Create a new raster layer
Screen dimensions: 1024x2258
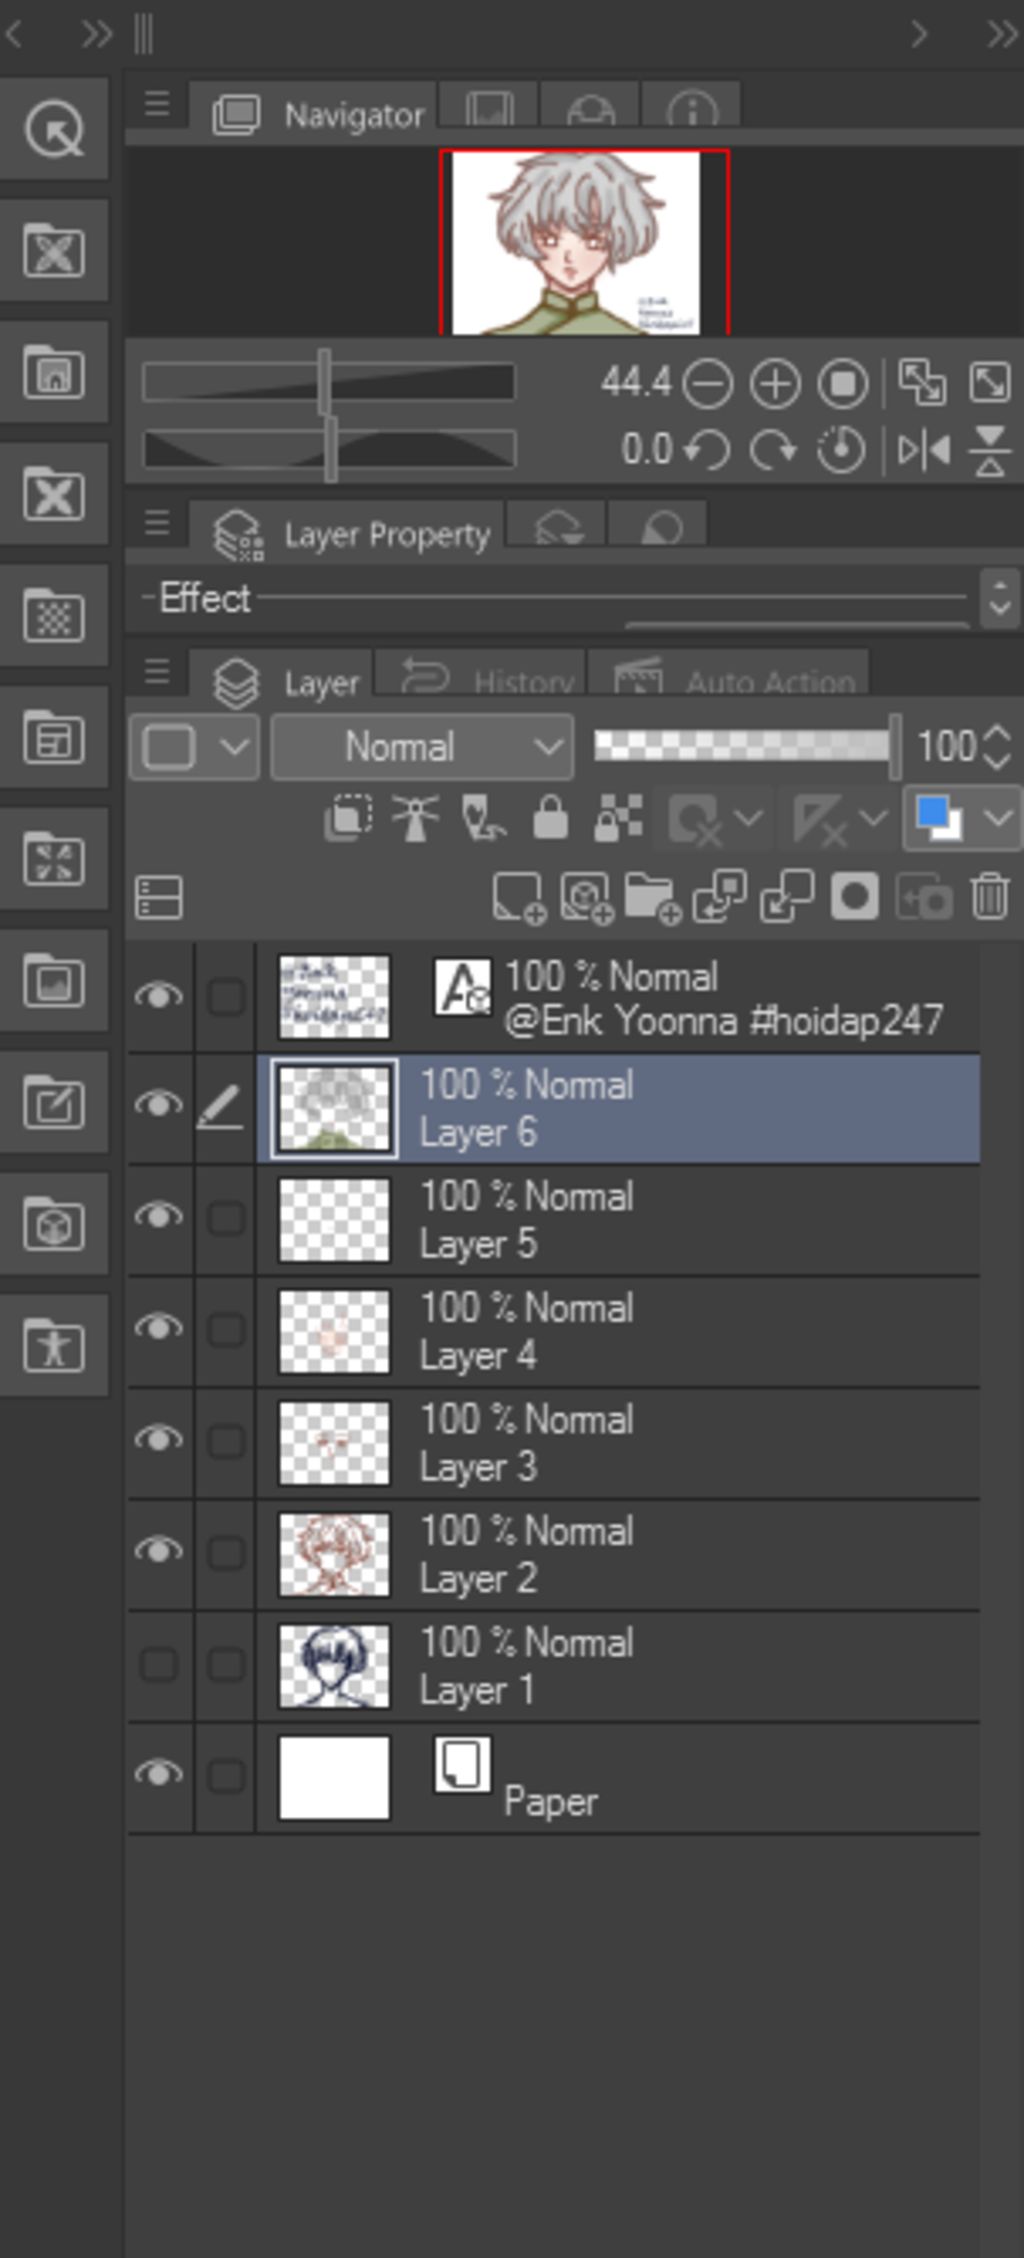[x=519, y=897]
